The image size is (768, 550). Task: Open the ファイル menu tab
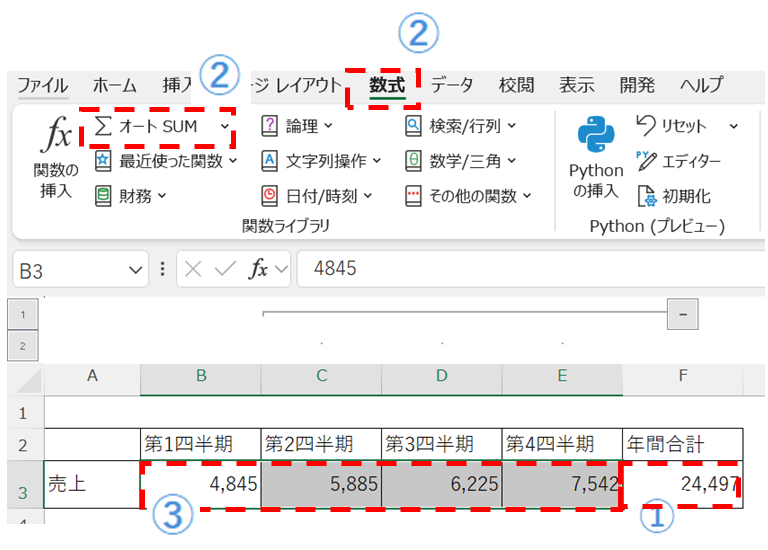click(43, 85)
